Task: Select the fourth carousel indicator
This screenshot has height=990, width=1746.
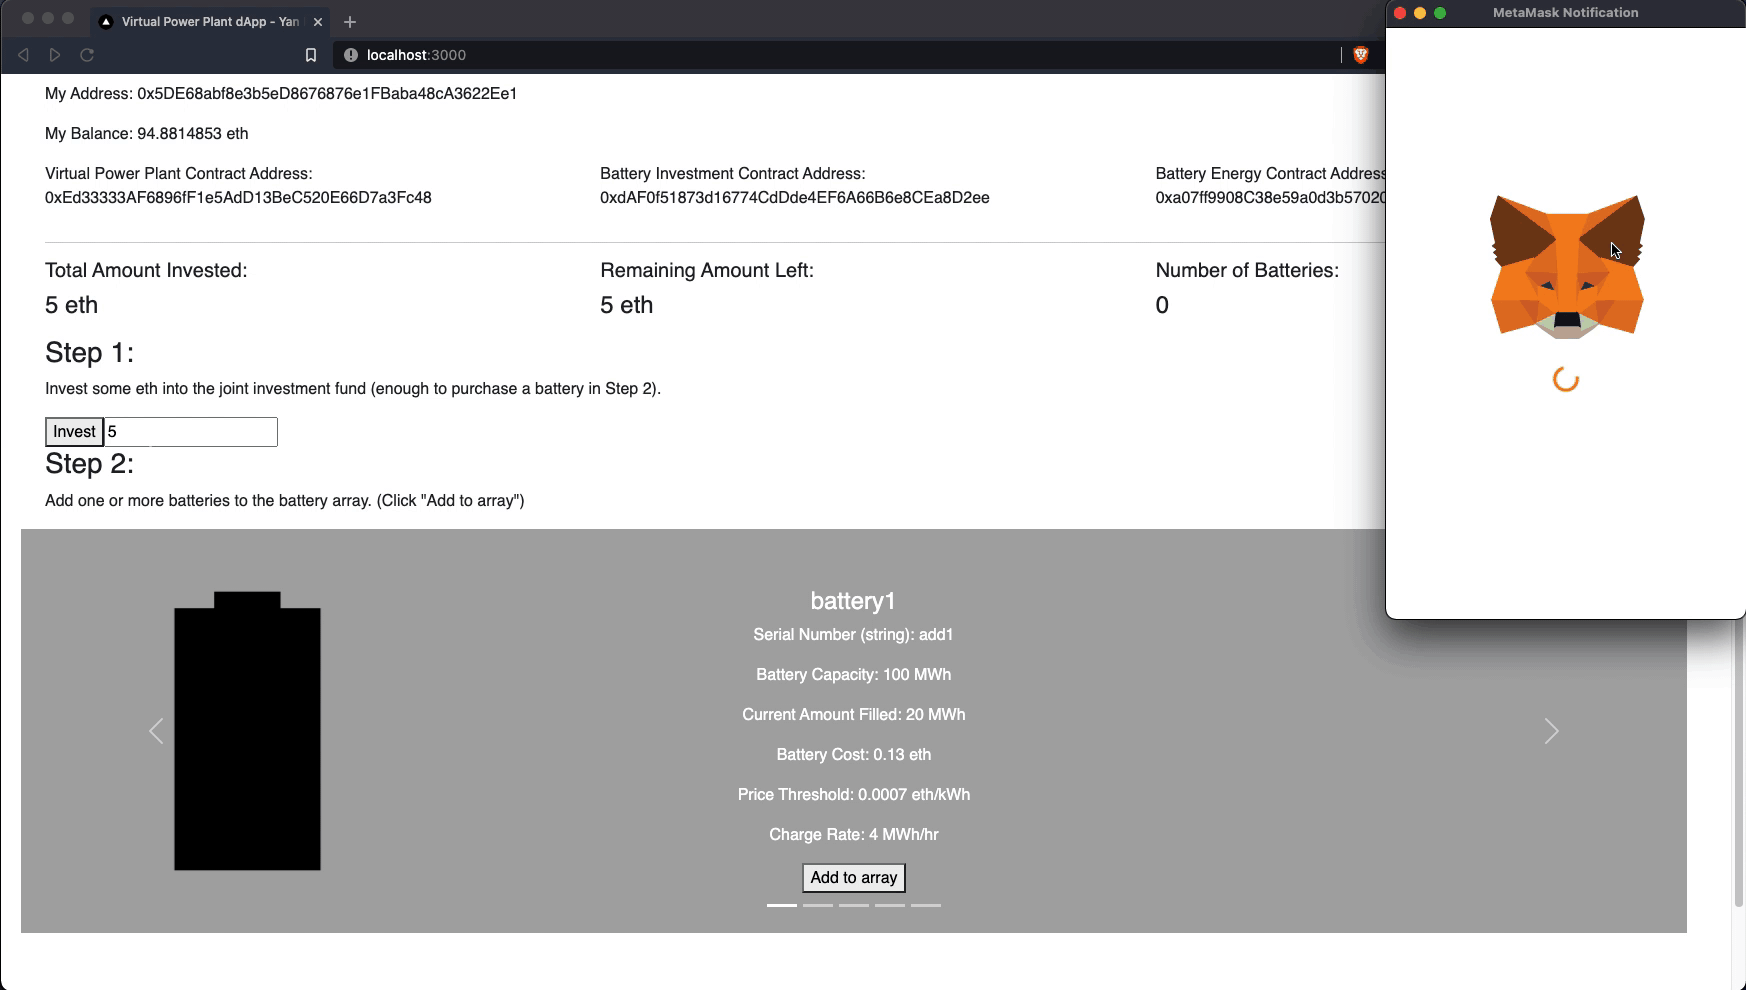Action: 890,905
